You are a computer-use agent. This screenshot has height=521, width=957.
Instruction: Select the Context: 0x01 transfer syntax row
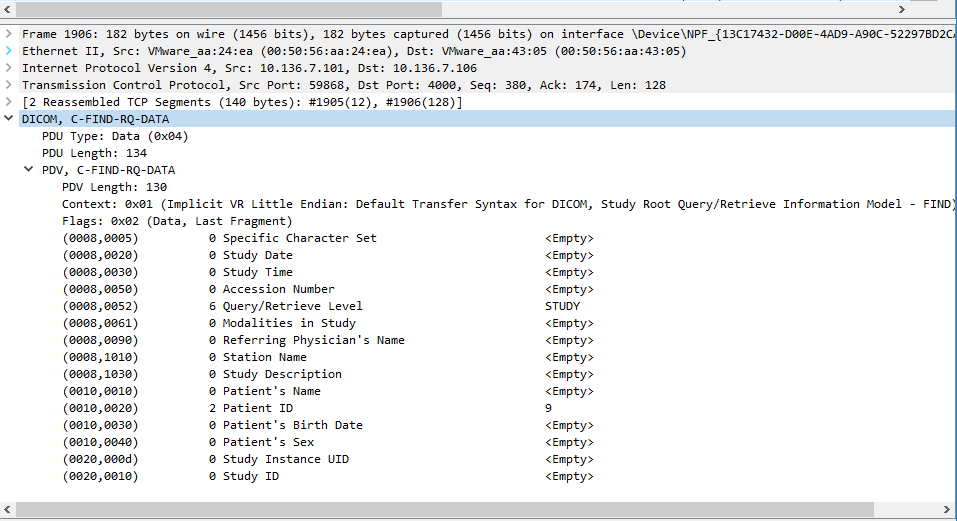[x=400, y=204]
